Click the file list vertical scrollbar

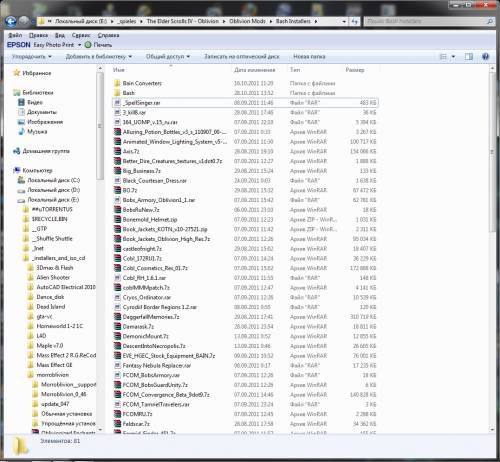pyautogui.click(x=492, y=152)
